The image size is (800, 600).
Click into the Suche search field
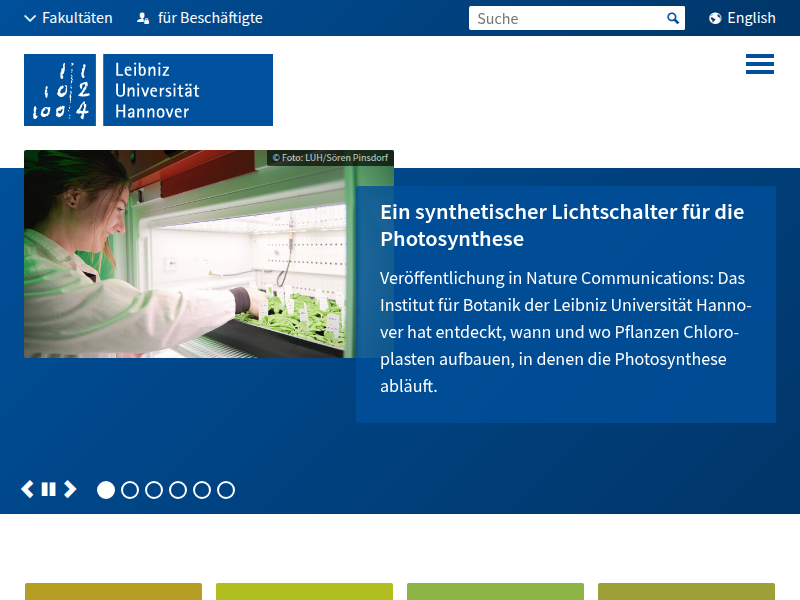(x=565, y=18)
